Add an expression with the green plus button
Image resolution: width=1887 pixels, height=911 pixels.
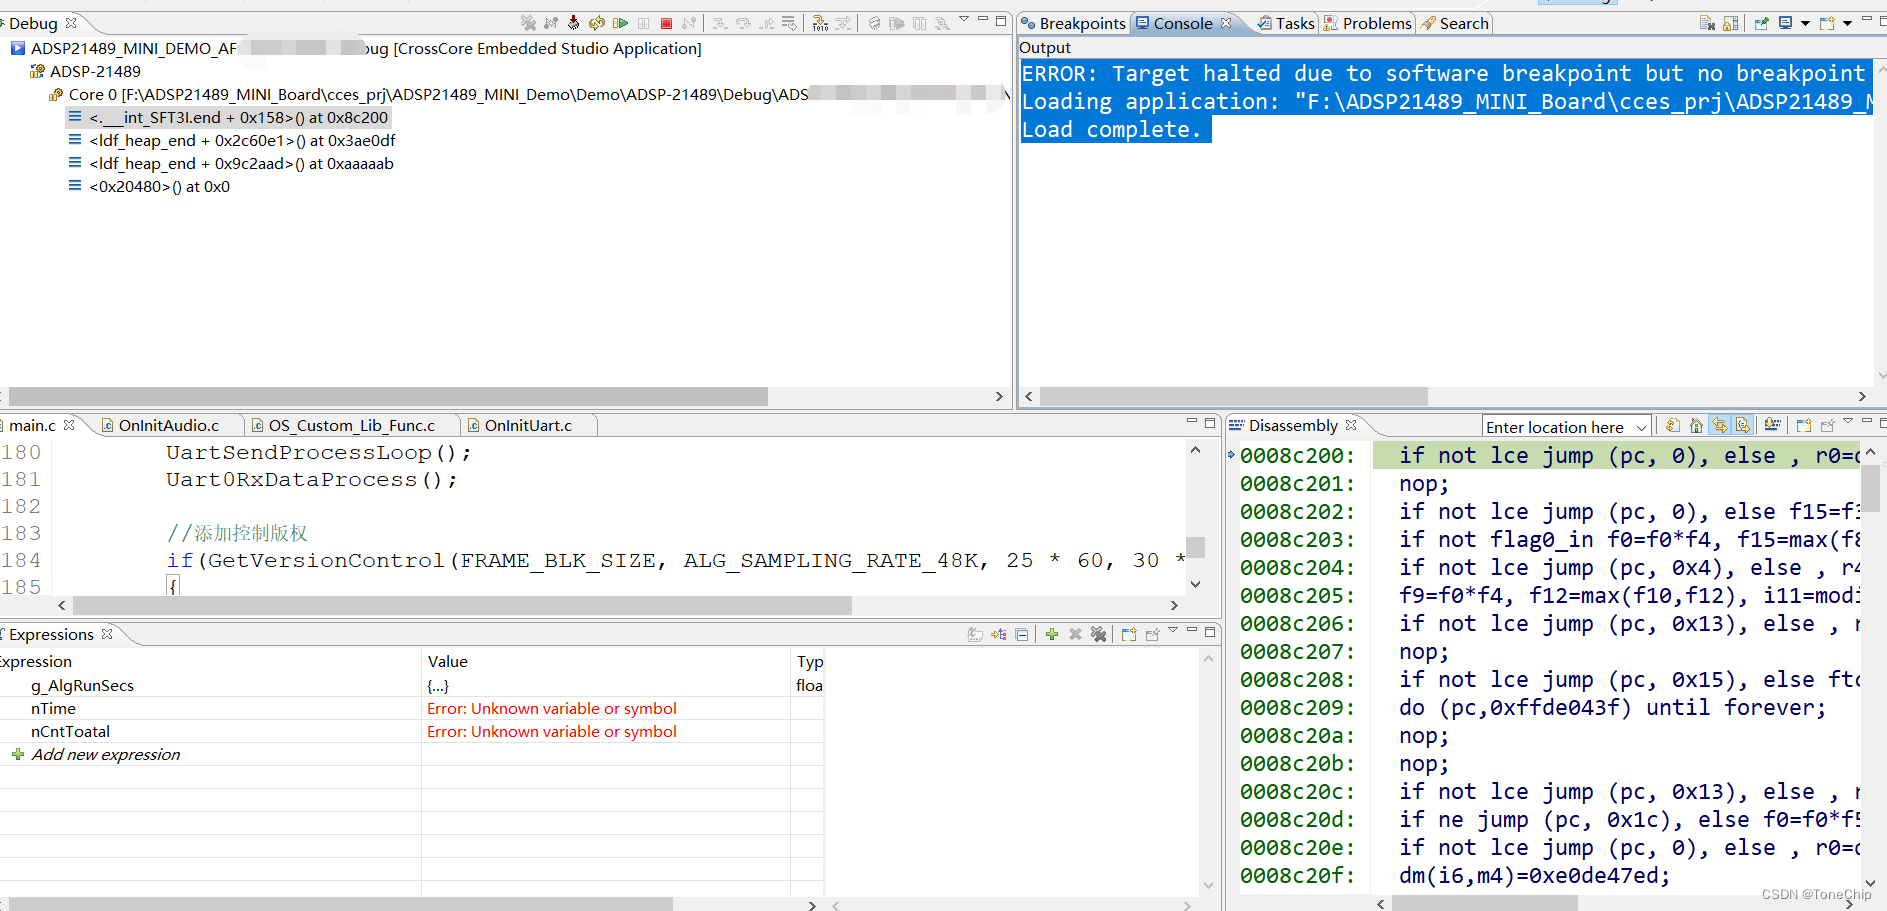click(x=1051, y=634)
